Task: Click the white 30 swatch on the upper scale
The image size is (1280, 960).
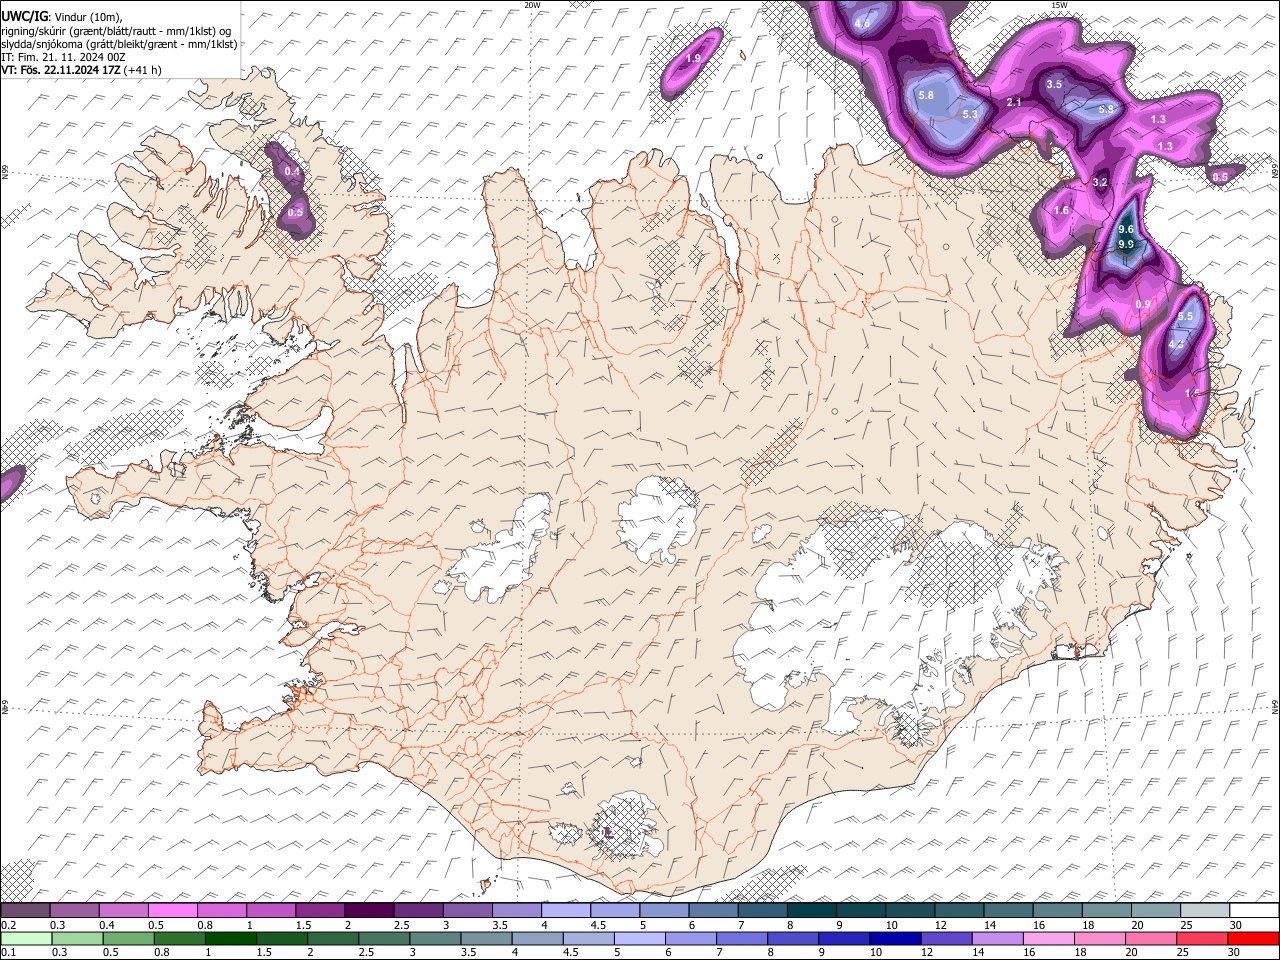Action: coord(1255,911)
